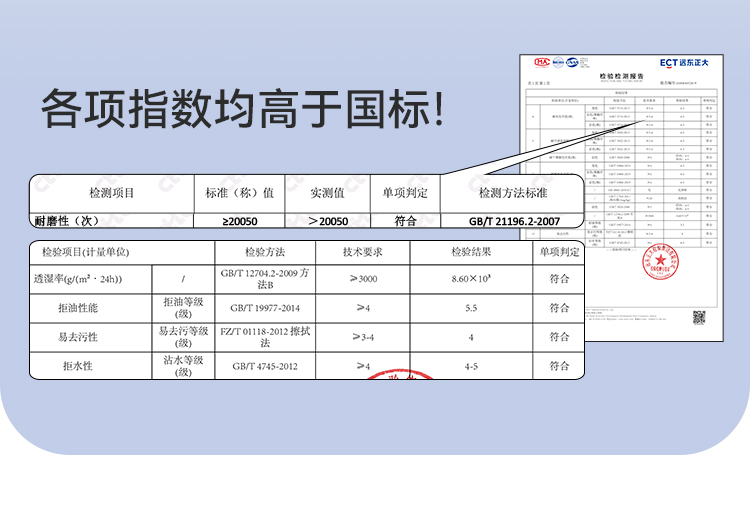Click the QR code on the report
750x530 pixels.
[699, 317]
